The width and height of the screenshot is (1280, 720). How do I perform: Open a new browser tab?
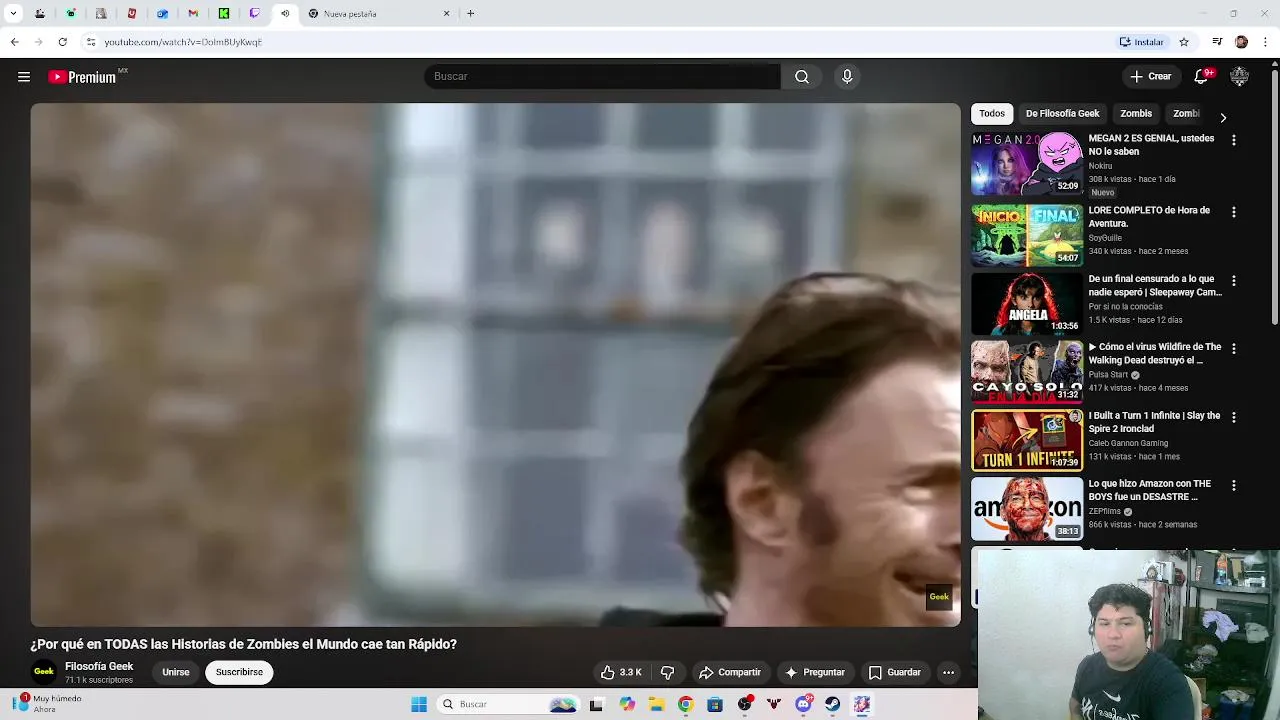click(x=470, y=14)
